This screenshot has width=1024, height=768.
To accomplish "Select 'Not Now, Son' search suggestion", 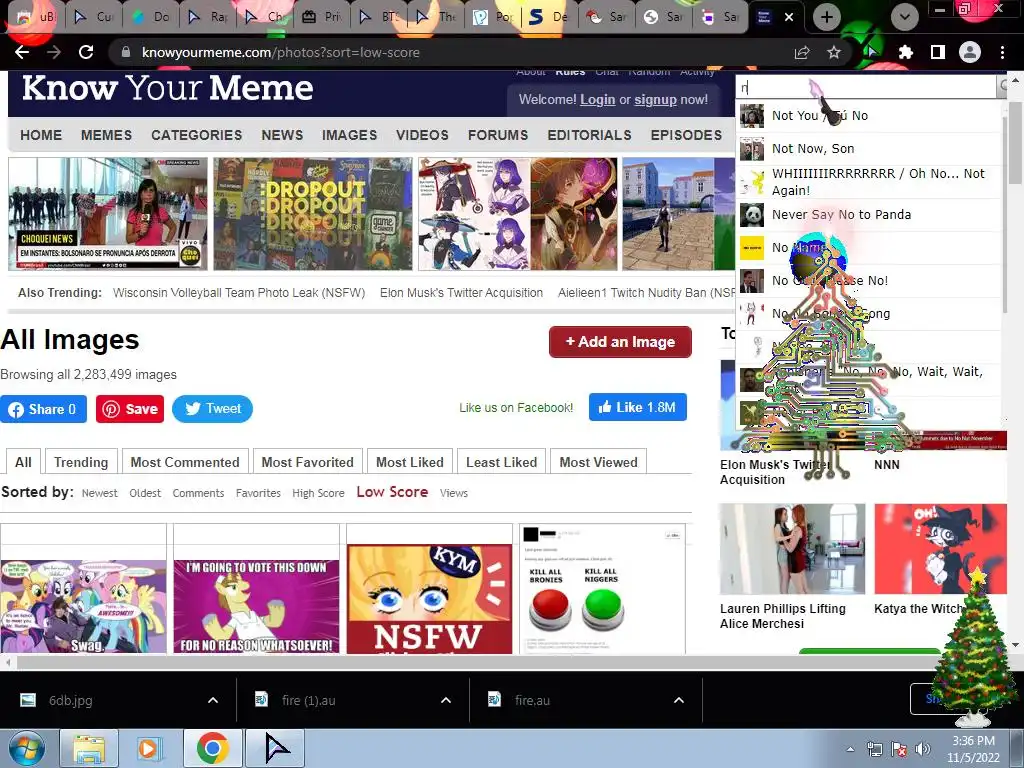I will [x=868, y=149].
